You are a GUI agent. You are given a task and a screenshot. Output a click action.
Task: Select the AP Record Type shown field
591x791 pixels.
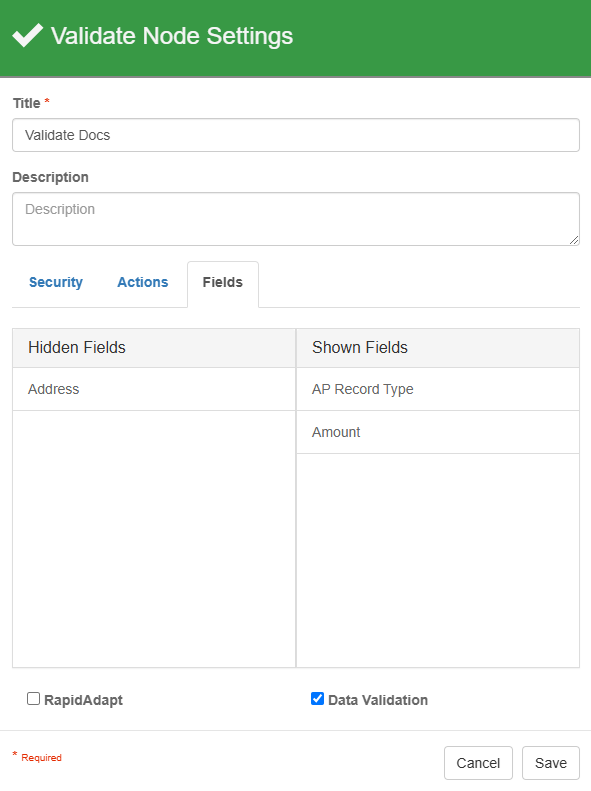pyautogui.click(x=438, y=389)
